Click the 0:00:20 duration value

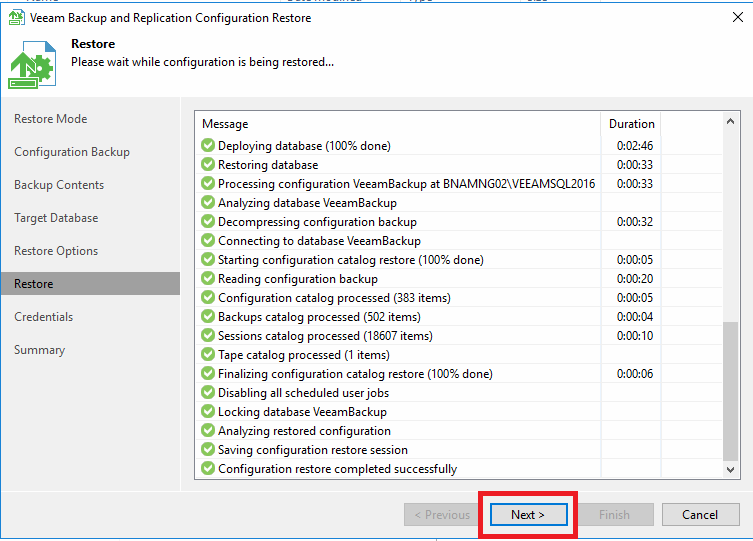click(635, 279)
